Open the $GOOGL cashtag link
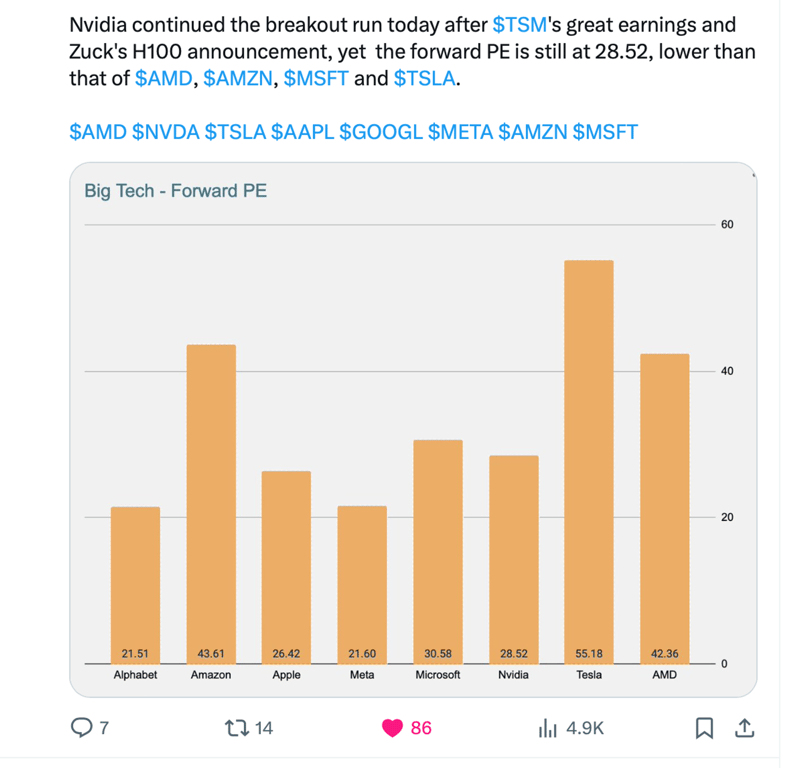Viewport: 809px width, 768px height. [x=381, y=132]
